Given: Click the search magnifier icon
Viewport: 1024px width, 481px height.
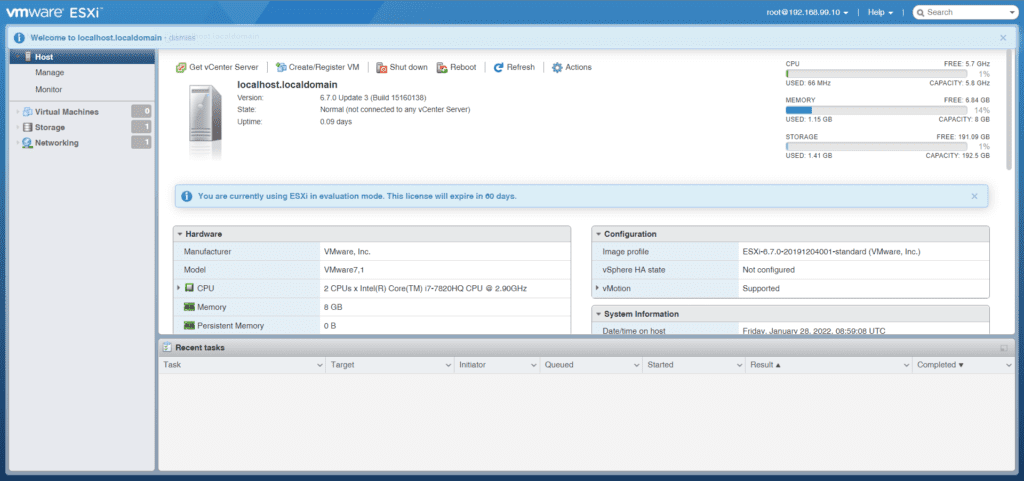Looking at the screenshot, I should 920,12.
